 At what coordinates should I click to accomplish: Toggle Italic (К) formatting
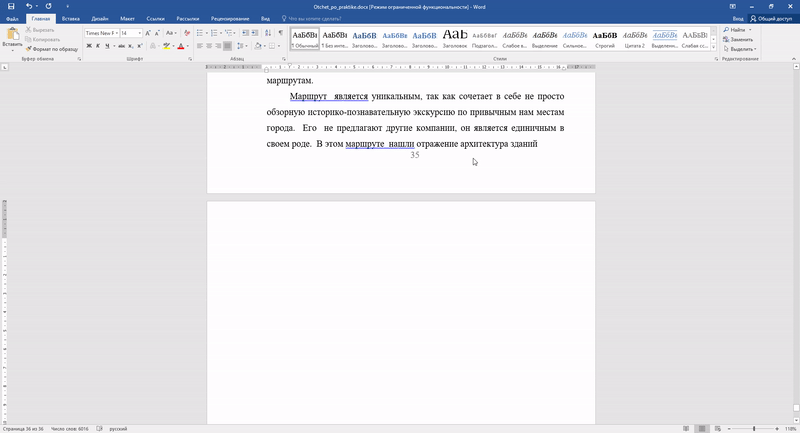pos(98,46)
